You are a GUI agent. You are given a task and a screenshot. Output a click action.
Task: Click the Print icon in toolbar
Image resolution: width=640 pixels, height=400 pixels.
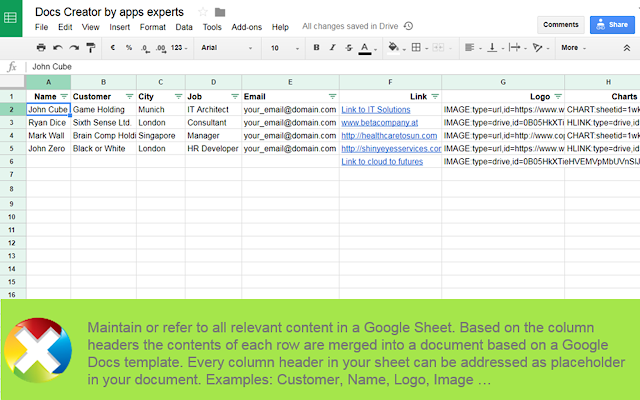click(x=41, y=47)
